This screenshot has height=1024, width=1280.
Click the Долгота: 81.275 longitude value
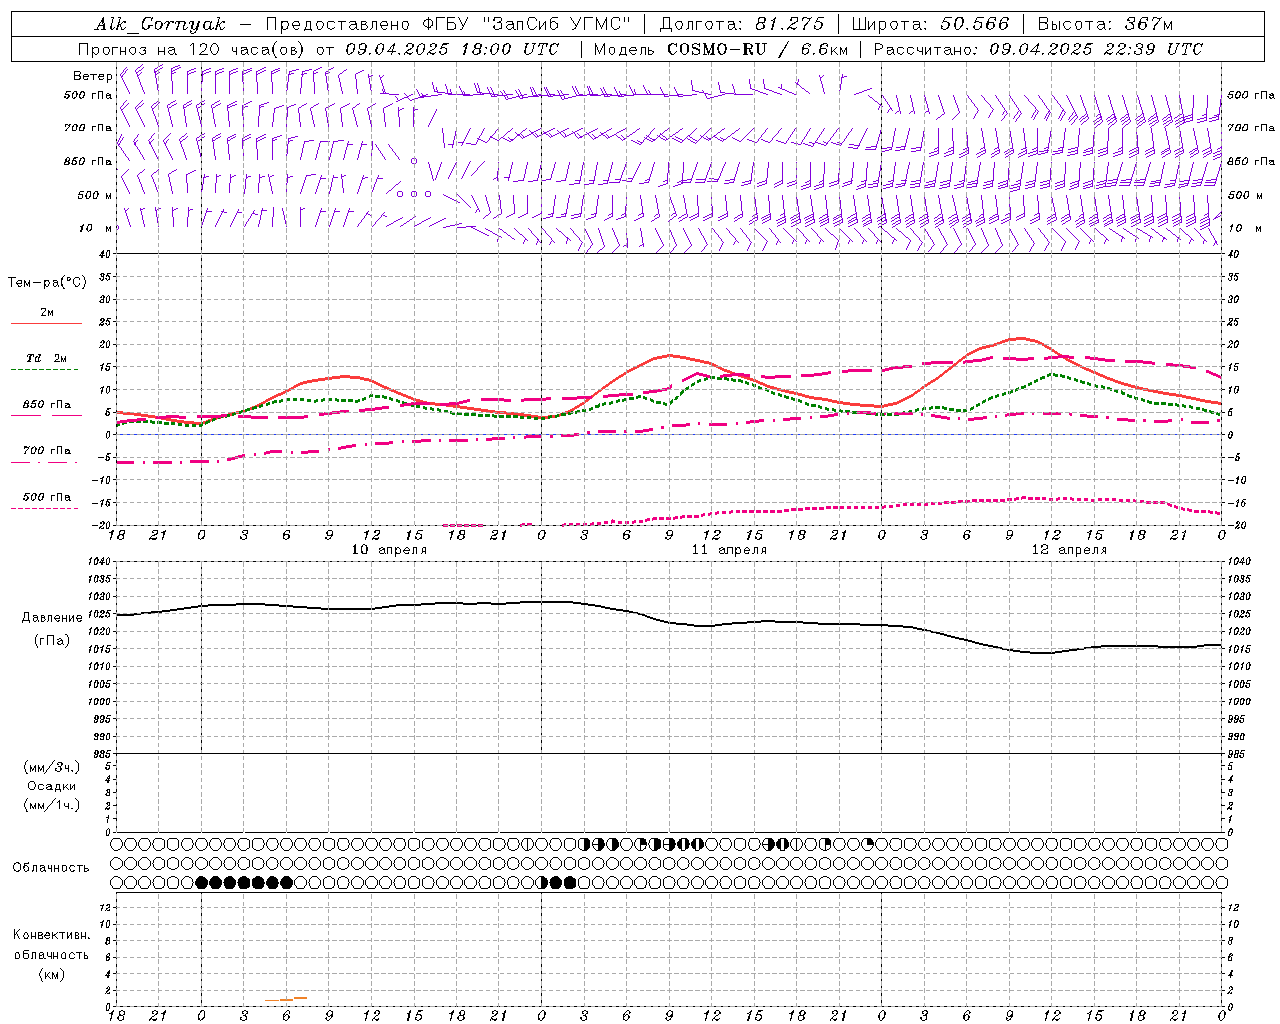click(742, 24)
